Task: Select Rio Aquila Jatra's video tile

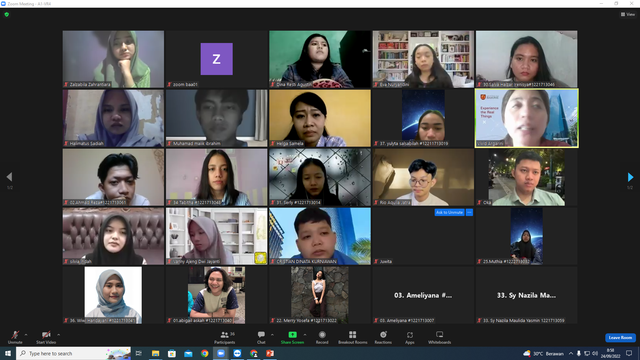Action: tap(423, 177)
